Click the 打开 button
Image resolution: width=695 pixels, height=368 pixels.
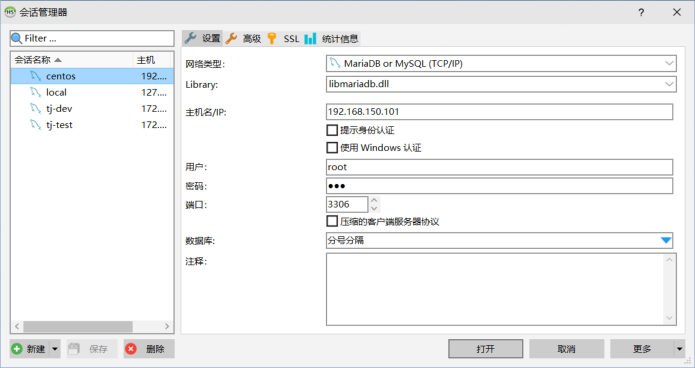(485, 349)
